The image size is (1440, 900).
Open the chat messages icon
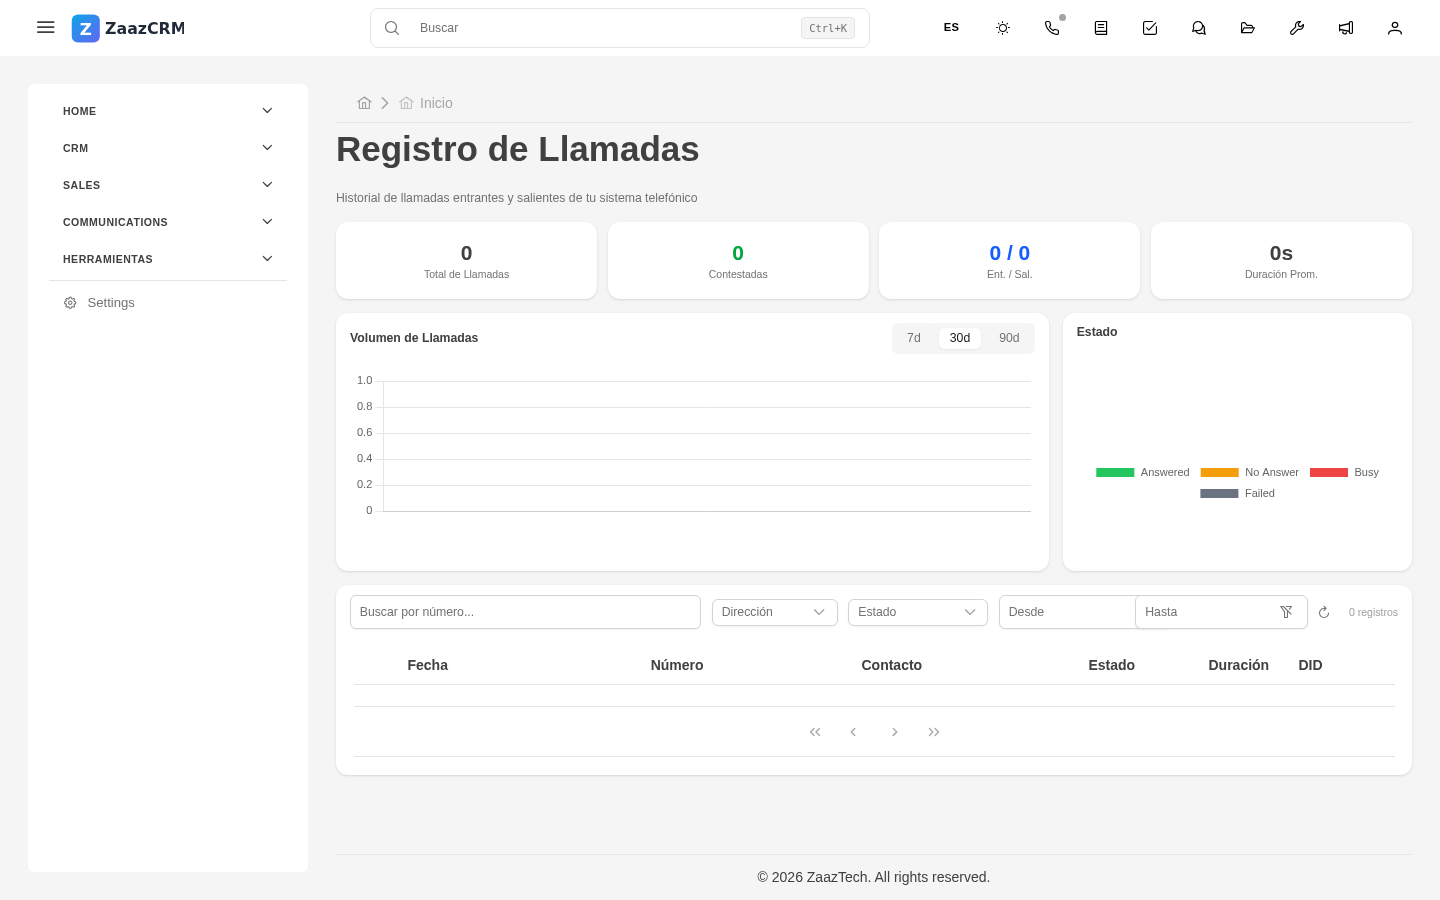coord(1199,28)
